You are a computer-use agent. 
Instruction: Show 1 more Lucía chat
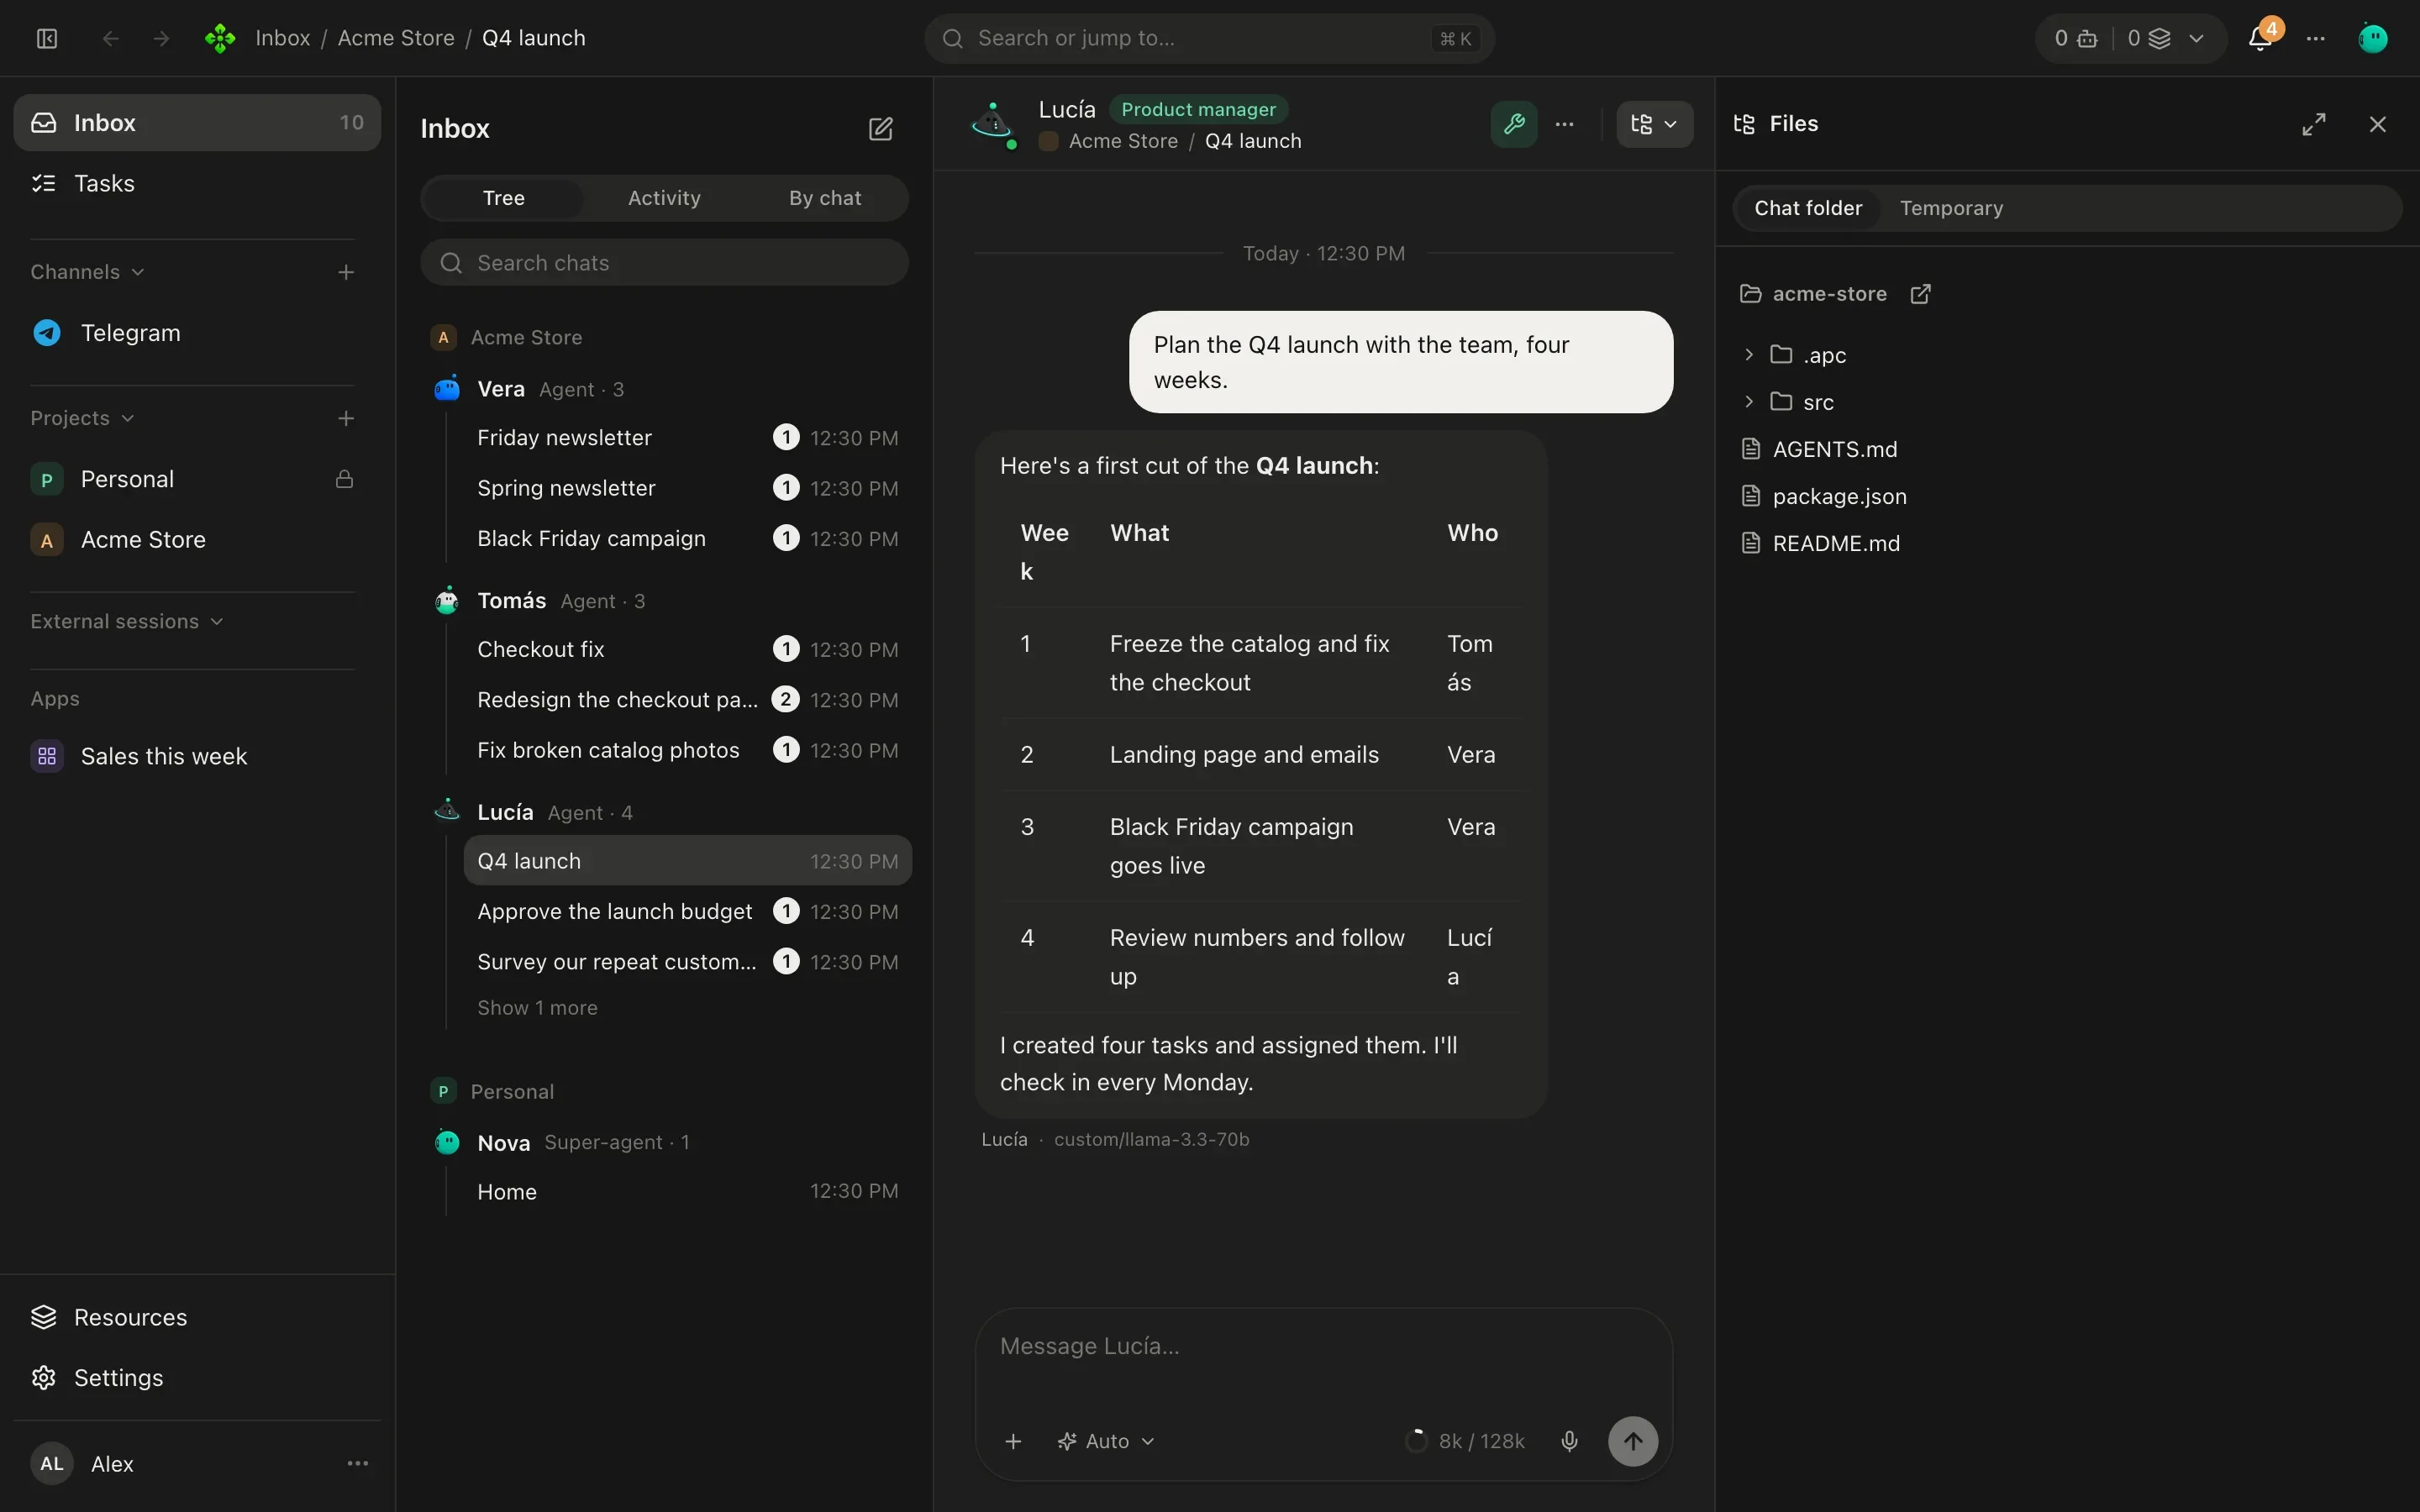537,1008
